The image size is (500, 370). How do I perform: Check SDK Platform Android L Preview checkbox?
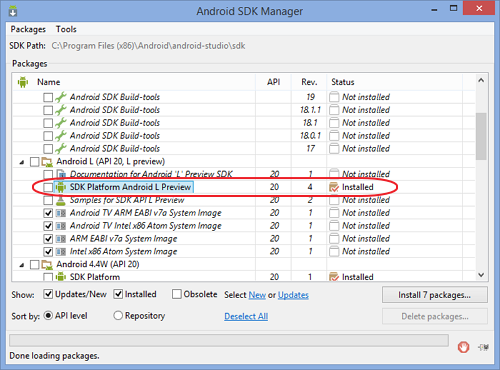click(x=48, y=187)
